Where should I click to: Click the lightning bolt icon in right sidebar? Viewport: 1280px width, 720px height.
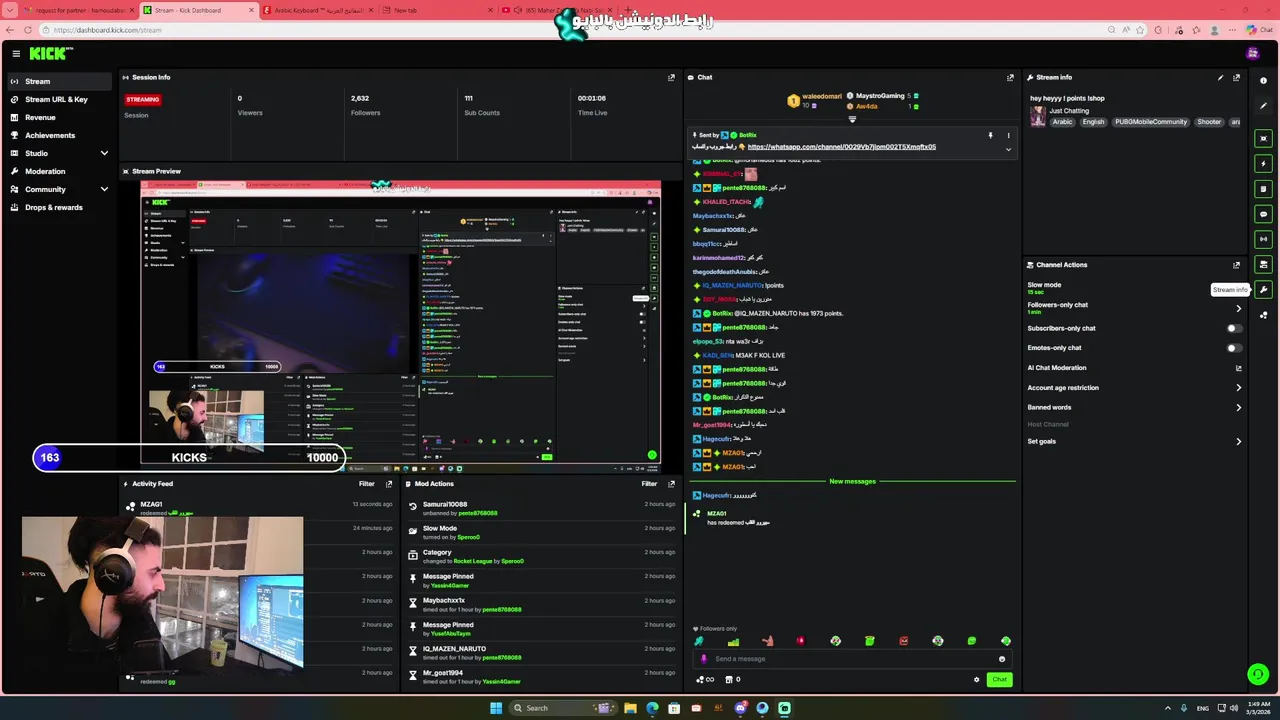tap(1264, 164)
